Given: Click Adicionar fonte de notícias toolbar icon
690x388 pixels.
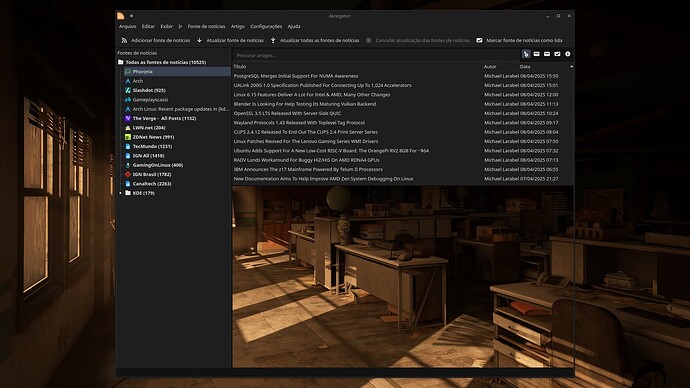Looking at the screenshot, I should coord(125,40).
